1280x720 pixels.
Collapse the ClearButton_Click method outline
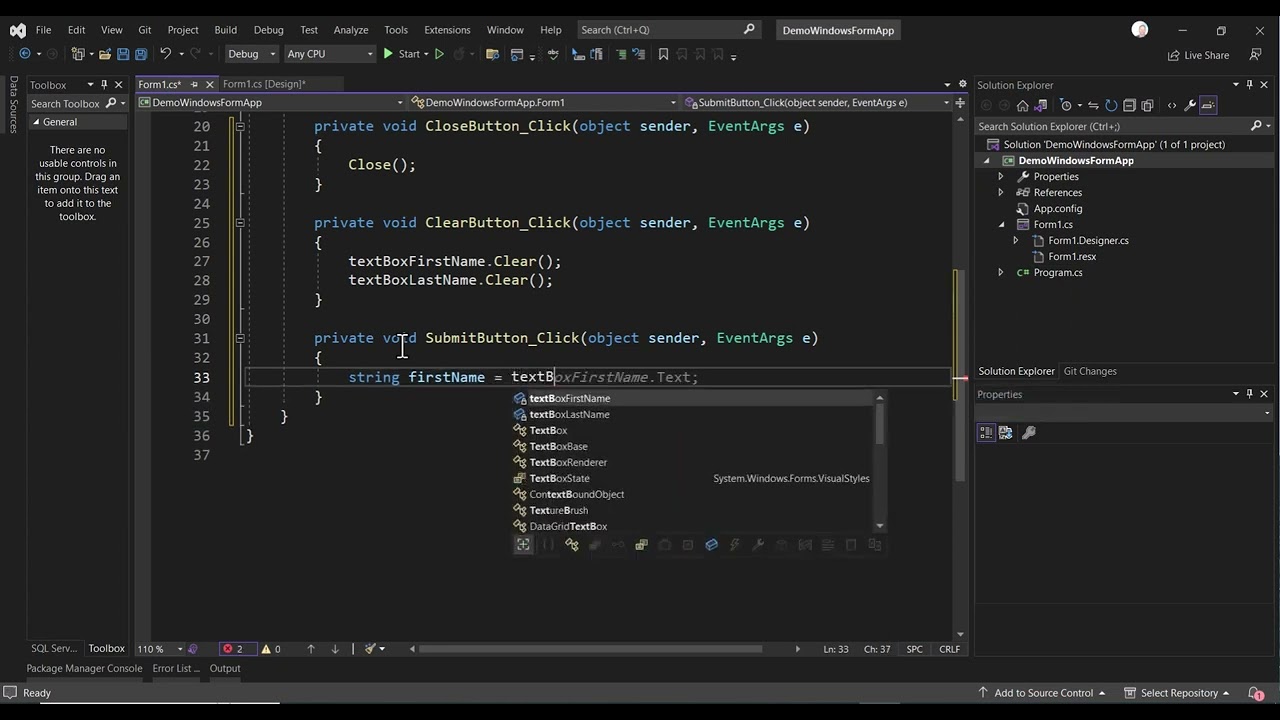coord(240,223)
